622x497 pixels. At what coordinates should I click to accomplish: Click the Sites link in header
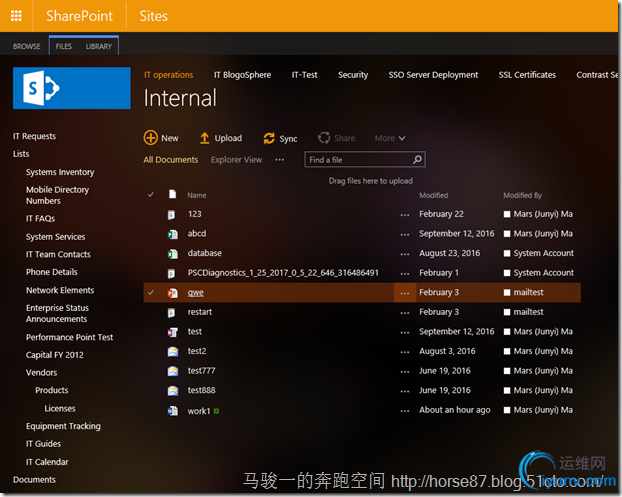coord(154,16)
